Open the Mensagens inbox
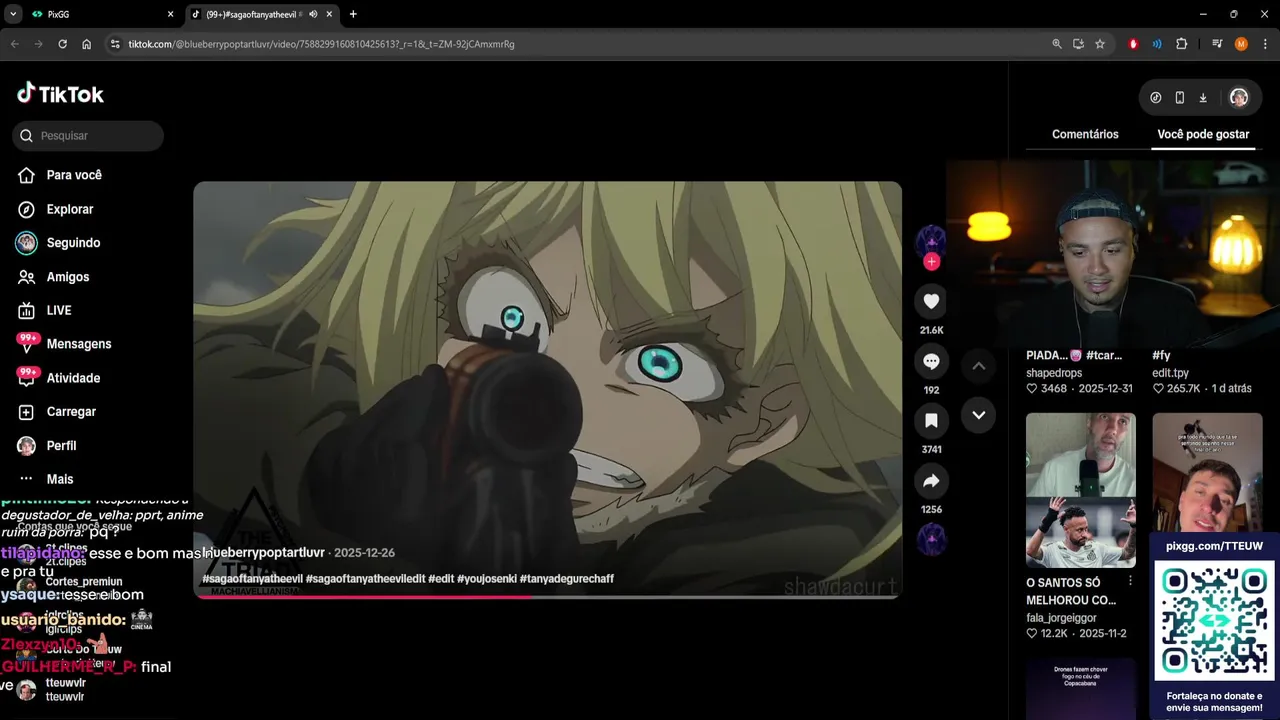The height and width of the screenshot is (720, 1280). [x=64, y=344]
